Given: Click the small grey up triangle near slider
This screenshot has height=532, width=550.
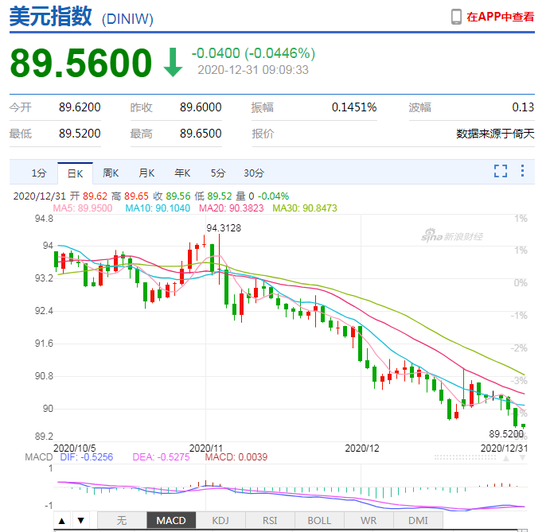Looking at the screenshot, I should click(506, 458).
